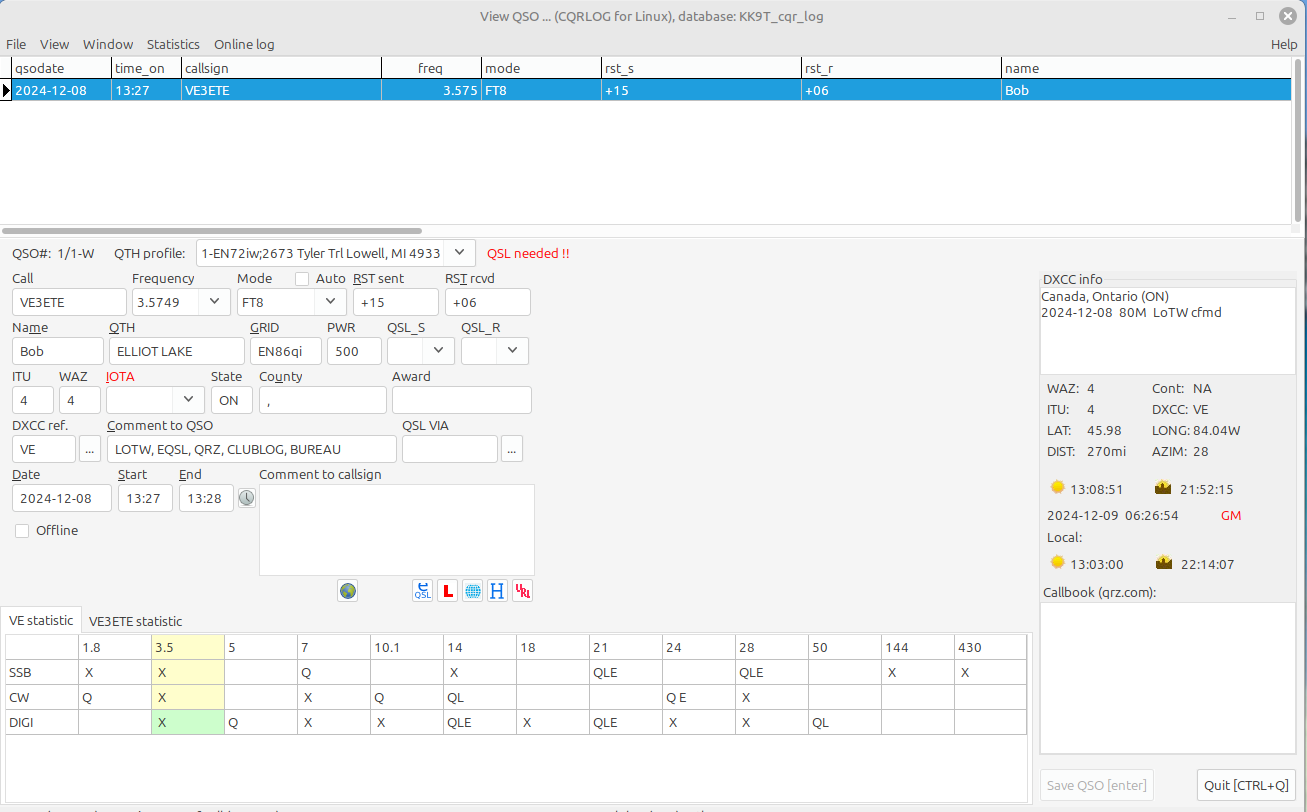Click the County input field
This screenshot has height=812, width=1307.
(323, 400)
